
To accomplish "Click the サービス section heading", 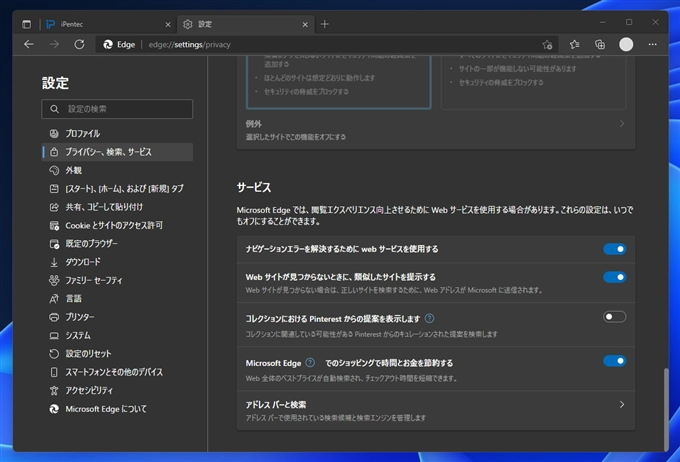I will pyautogui.click(x=254, y=187).
